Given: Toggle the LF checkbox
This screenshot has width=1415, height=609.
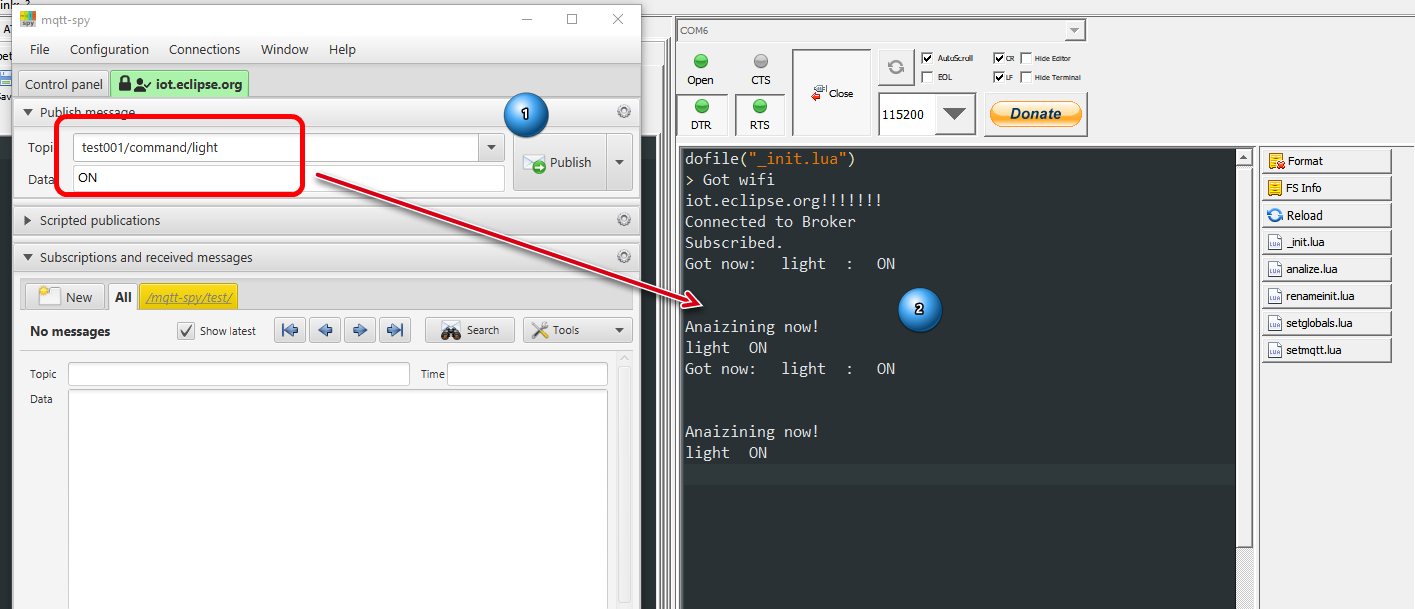Looking at the screenshot, I should pos(999,76).
